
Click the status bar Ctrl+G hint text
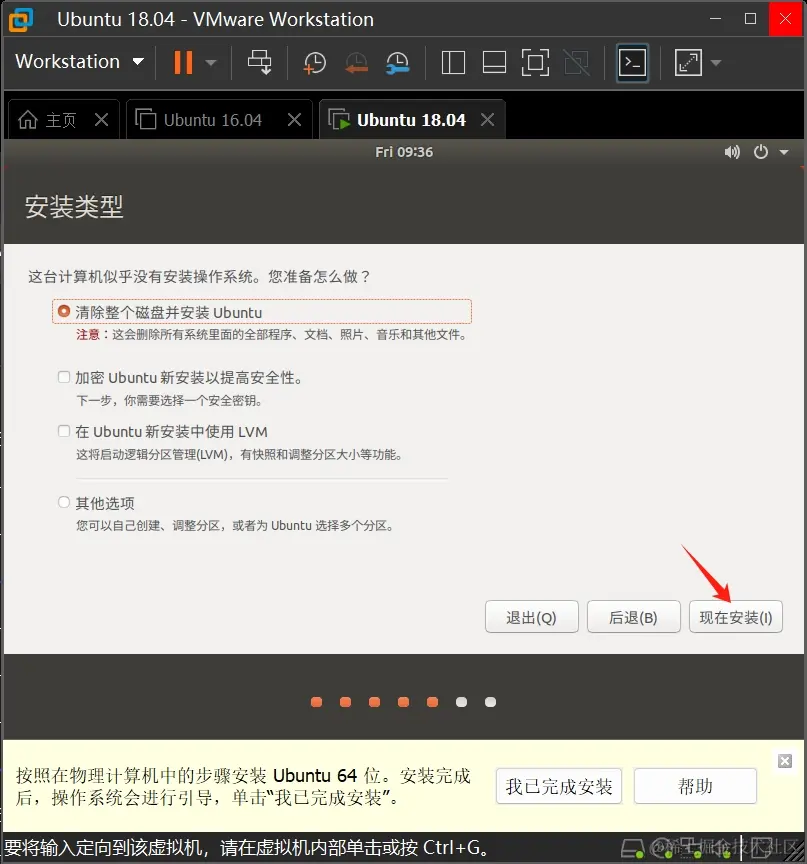coord(246,847)
